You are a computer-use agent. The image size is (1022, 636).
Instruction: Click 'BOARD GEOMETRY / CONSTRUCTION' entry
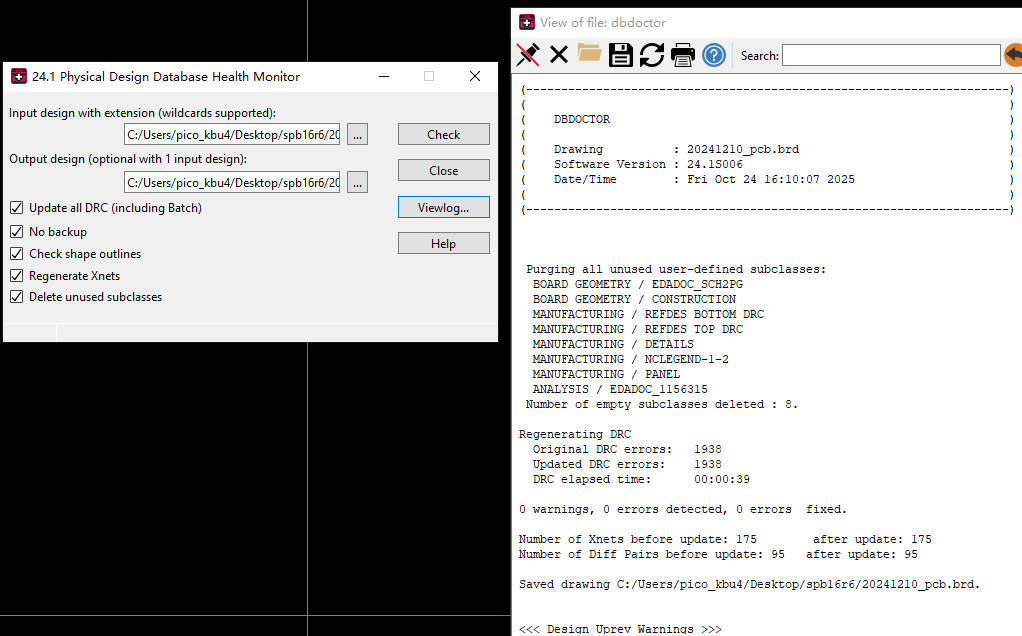point(634,299)
